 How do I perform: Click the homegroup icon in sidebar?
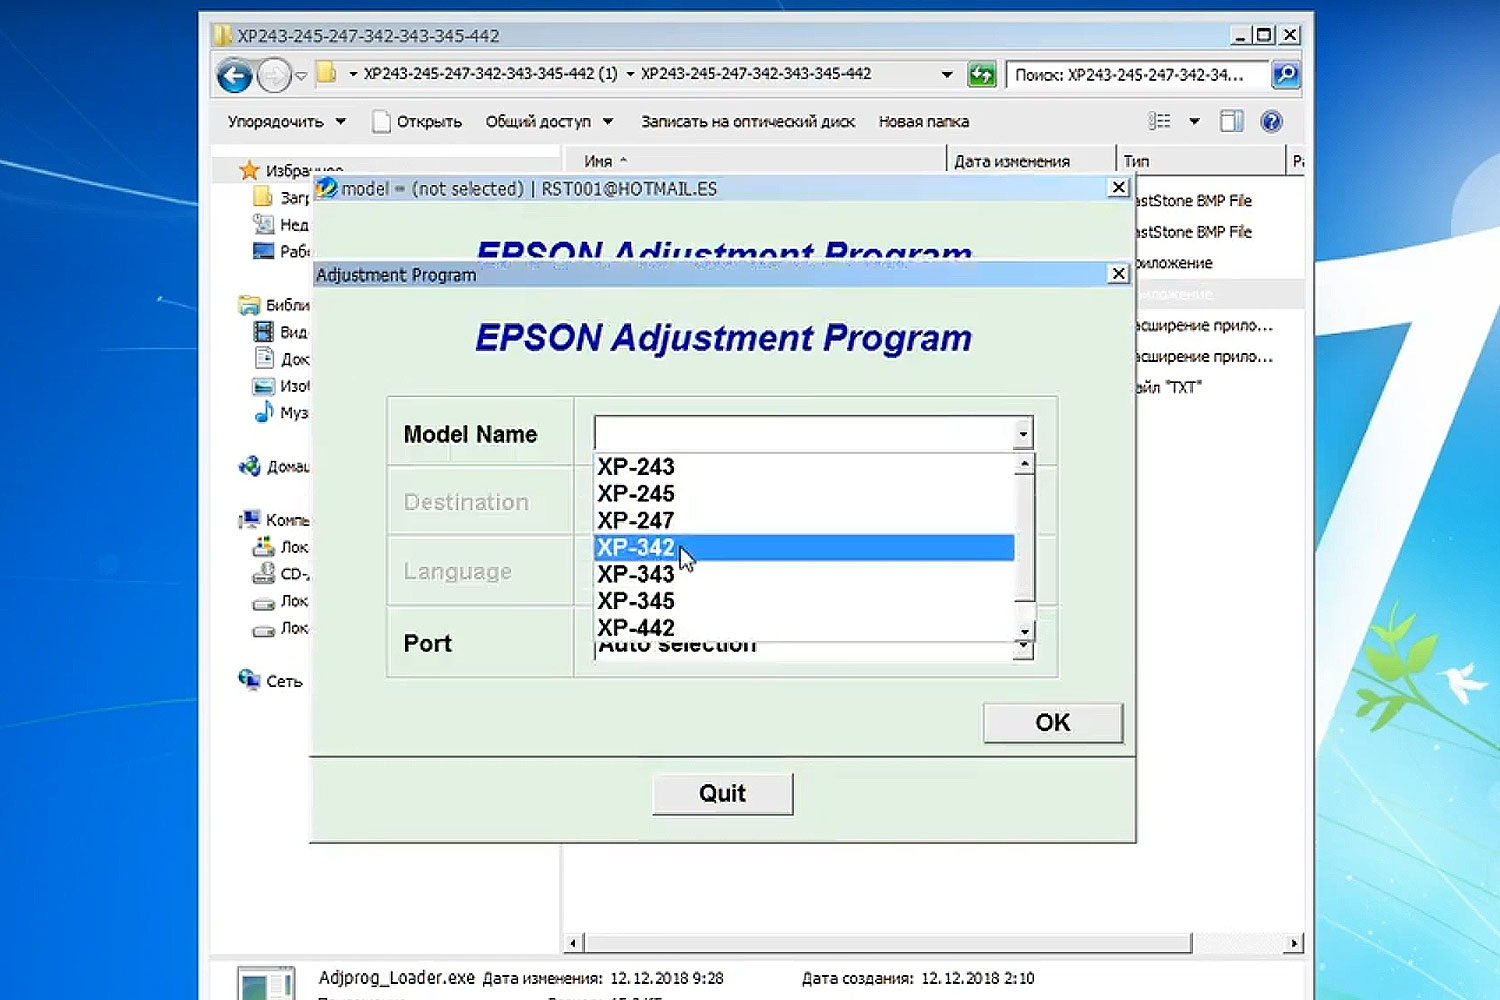coord(249,466)
